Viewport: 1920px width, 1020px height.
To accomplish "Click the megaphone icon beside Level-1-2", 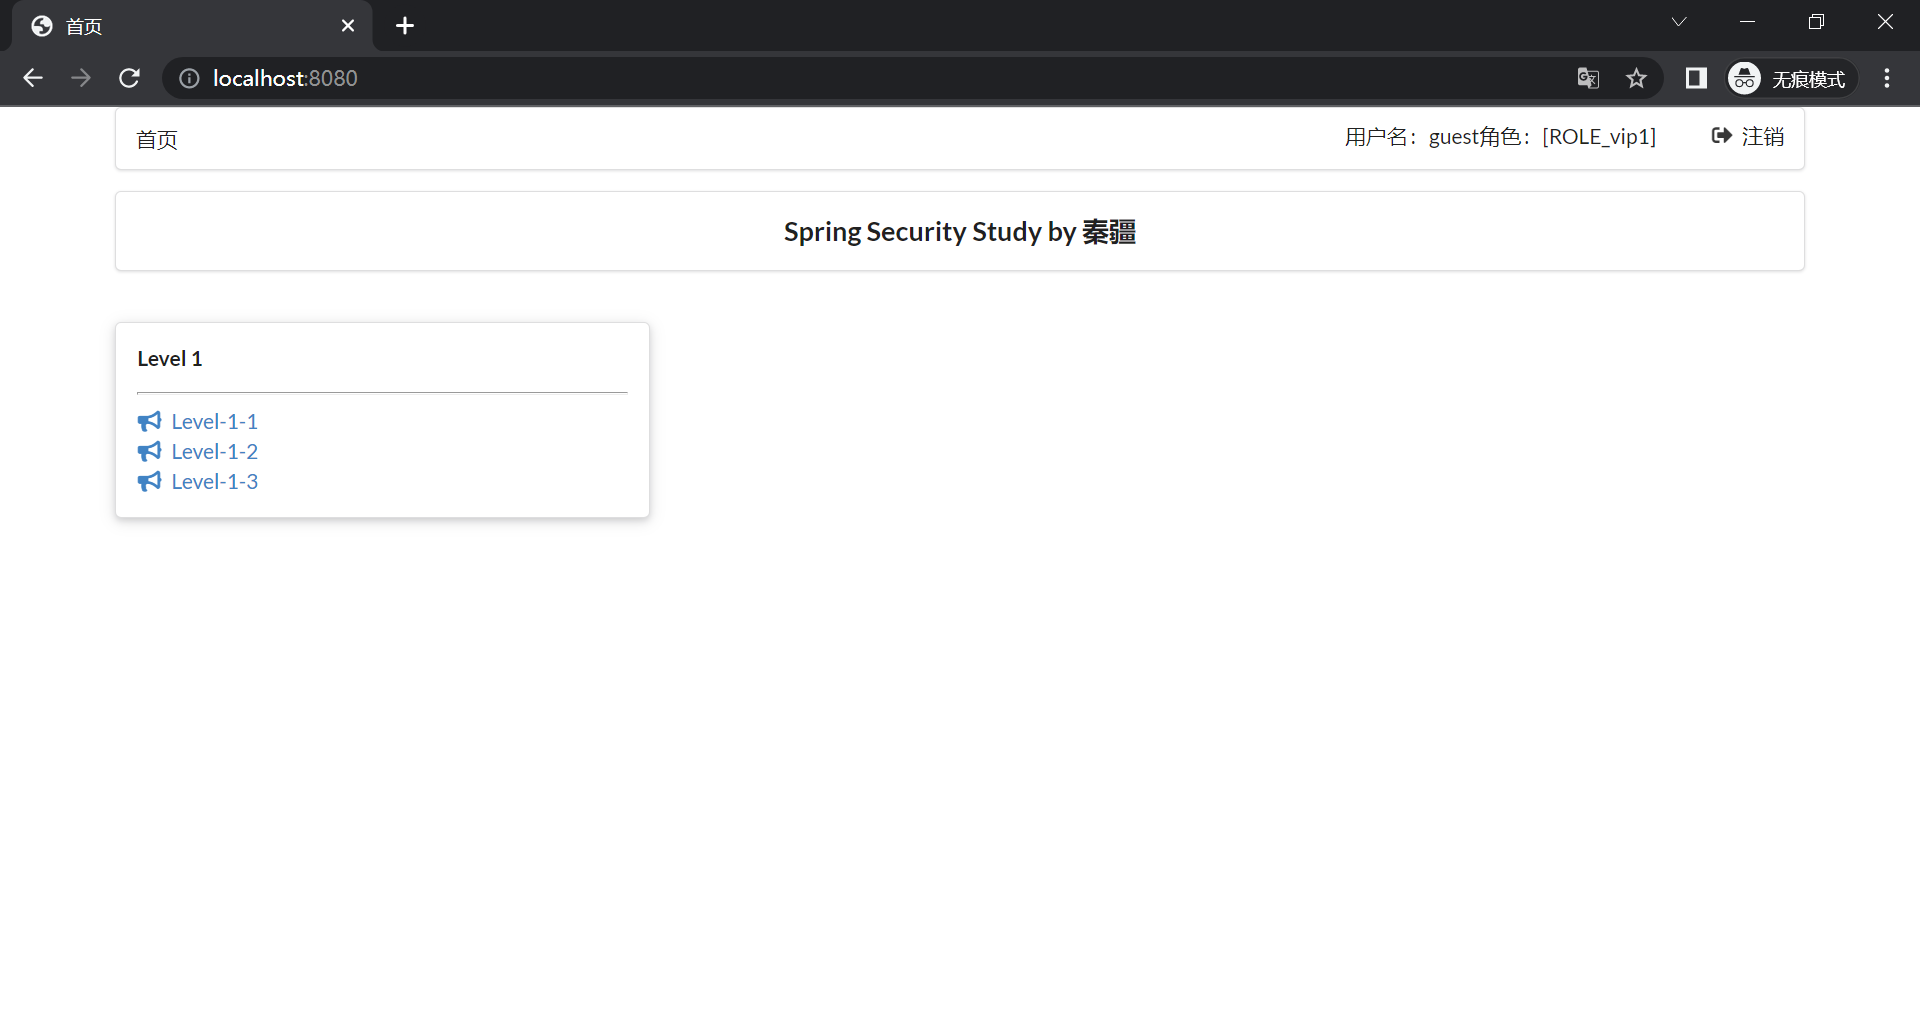I will [x=149, y=451].
